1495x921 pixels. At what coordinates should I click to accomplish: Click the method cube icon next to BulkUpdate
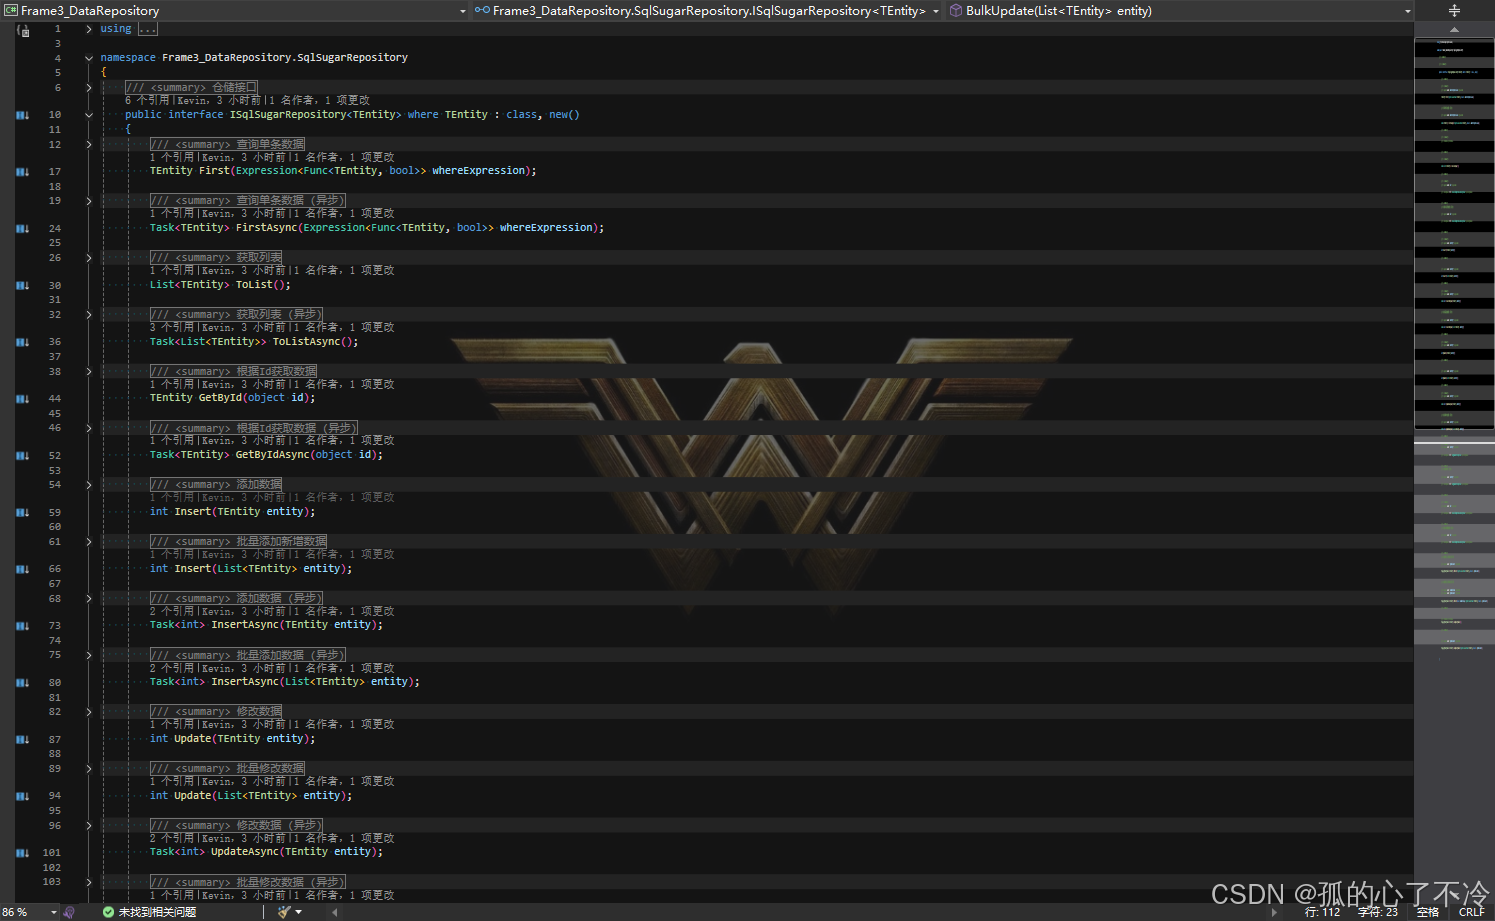tap(955, 10)
